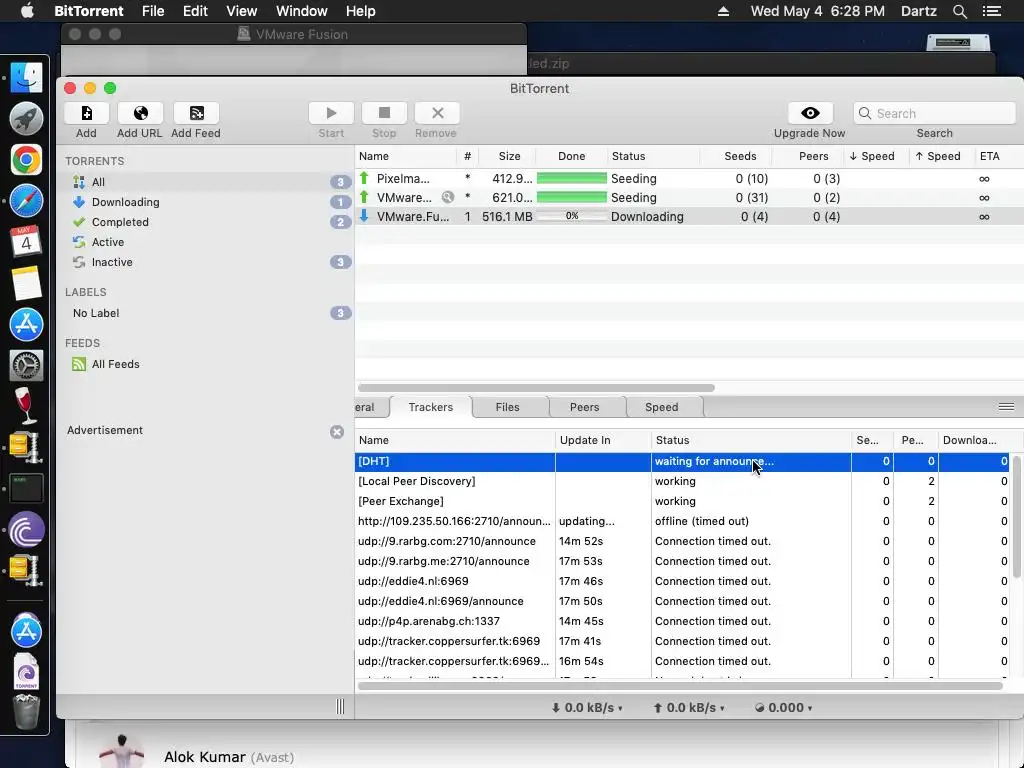Click the sidebar resize handle in status bar
The image size is (1024, 768).
coord(340,707)
